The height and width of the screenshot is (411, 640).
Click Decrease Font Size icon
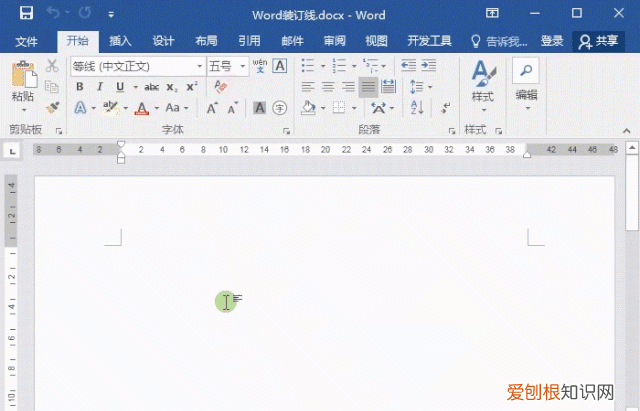coord(233,108)
